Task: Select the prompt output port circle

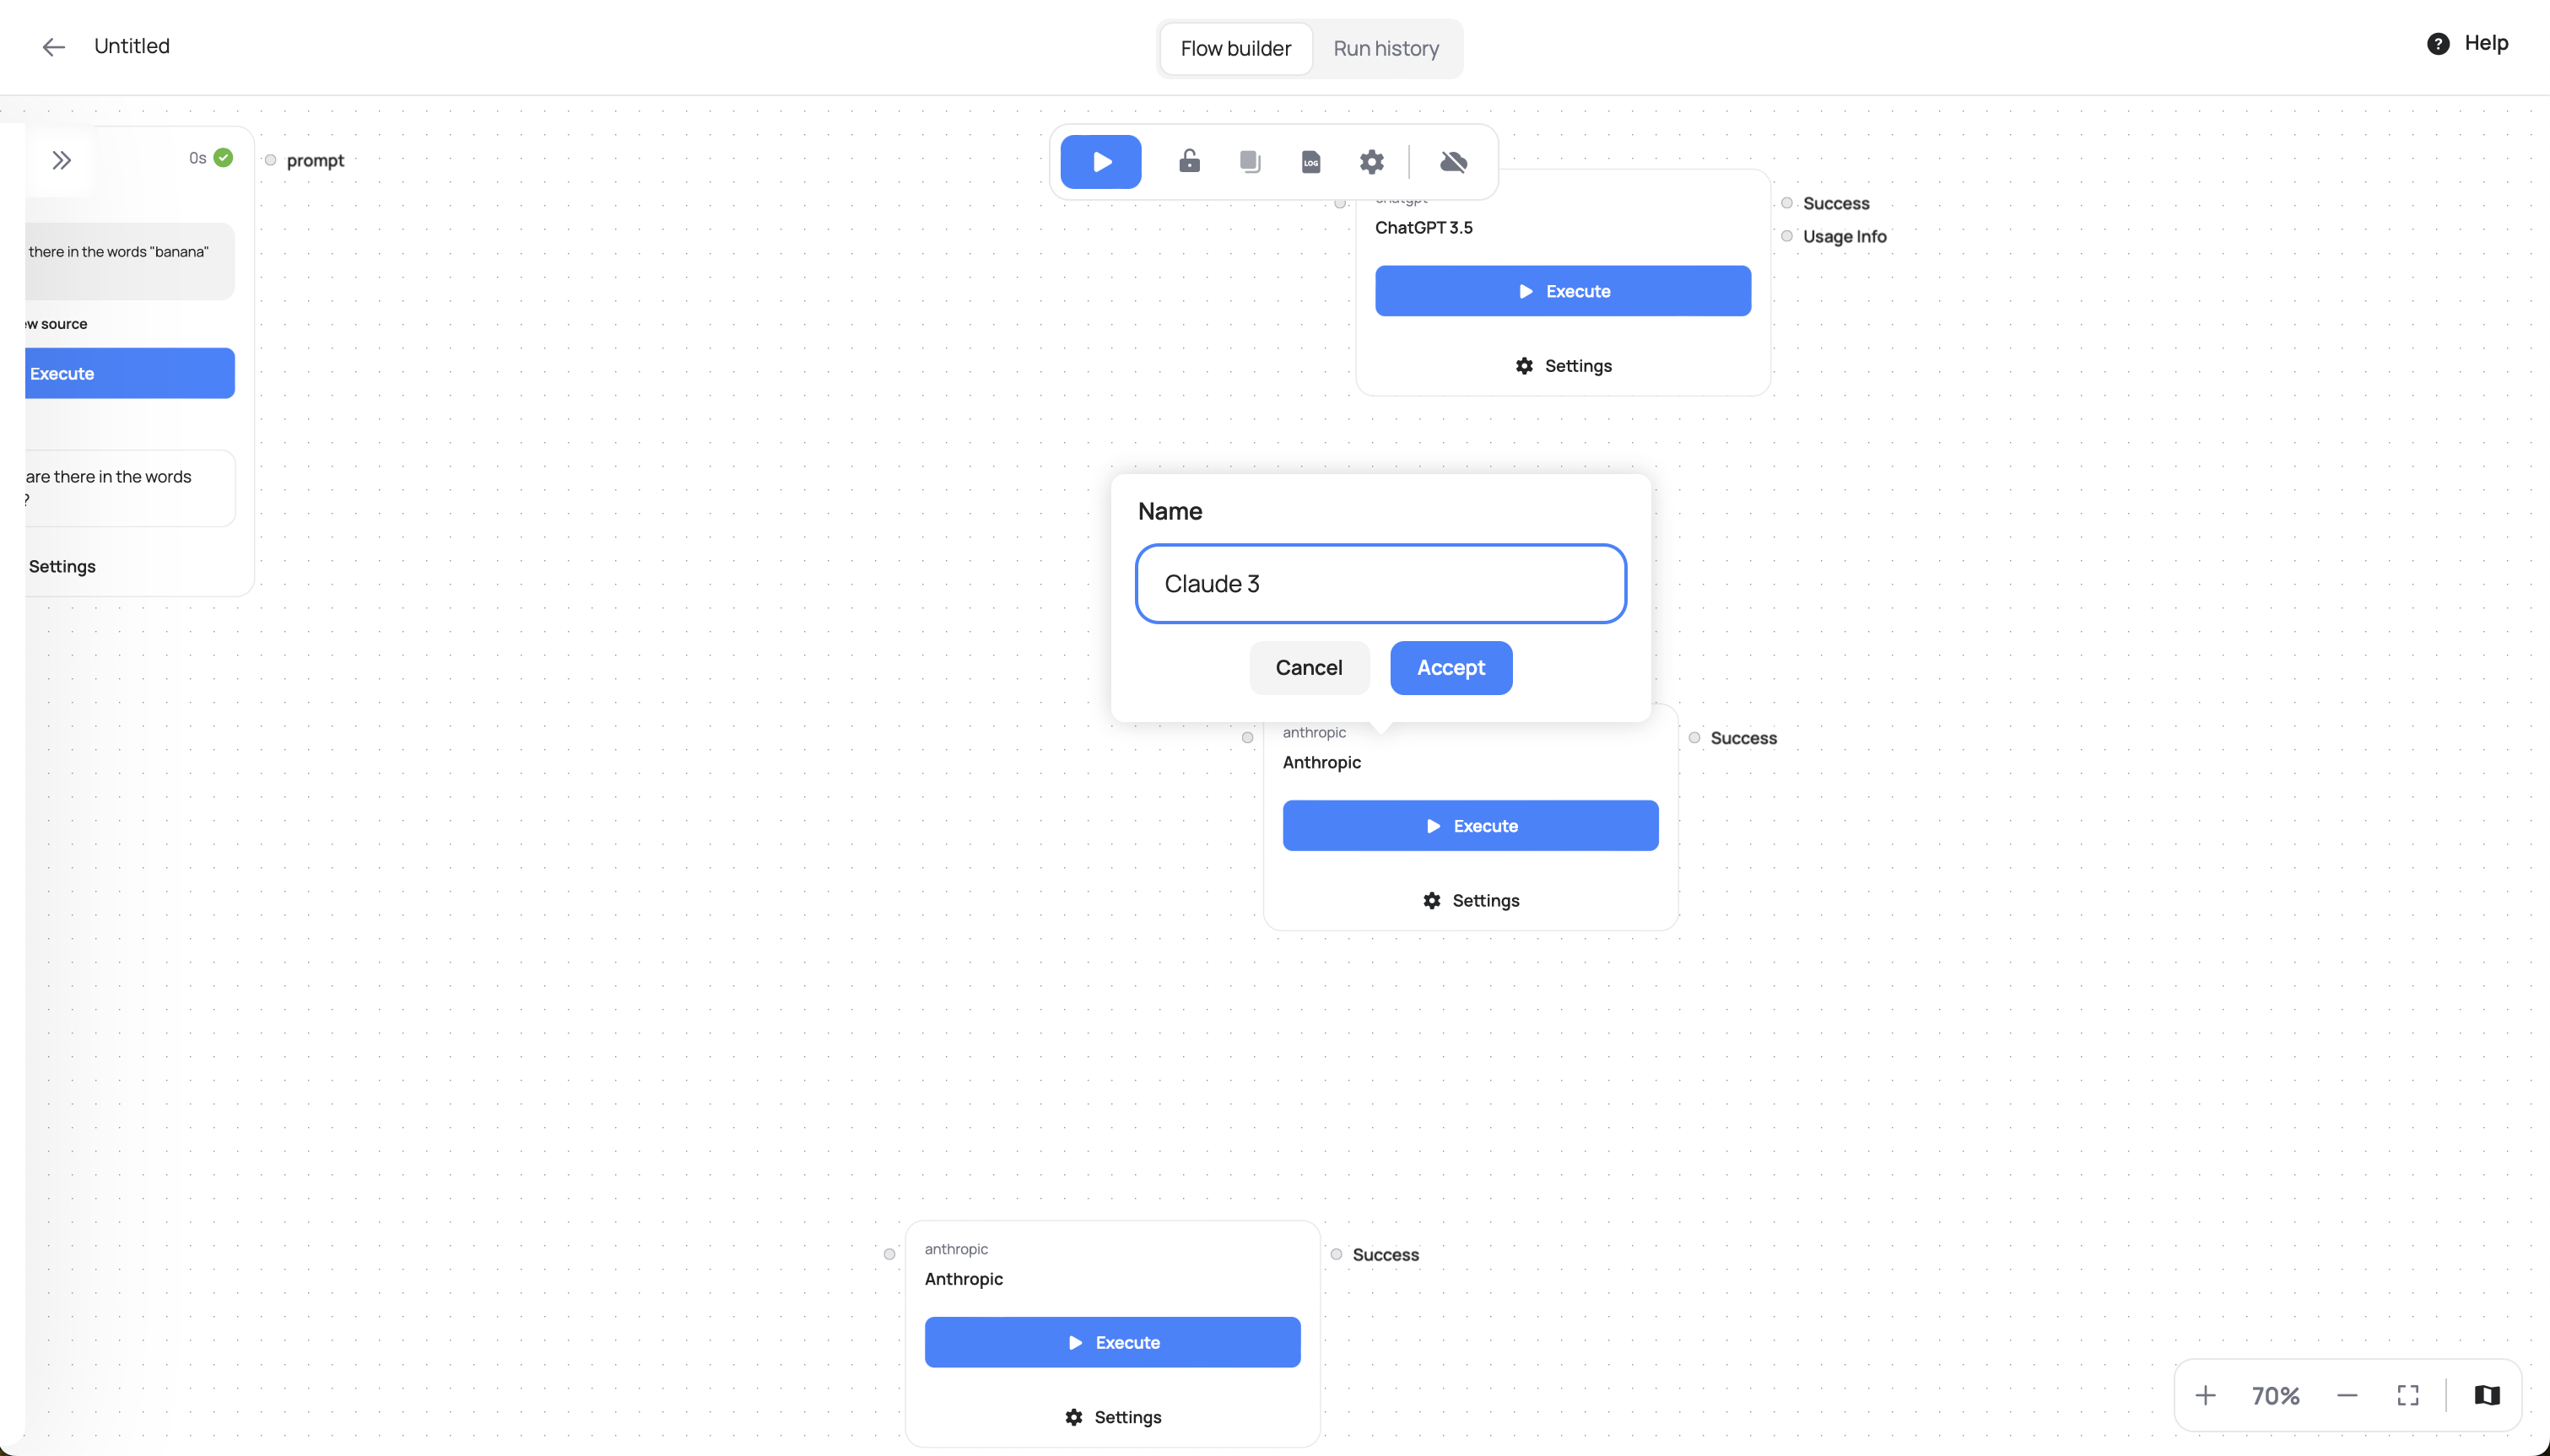Action: click(x=270, y=160)
